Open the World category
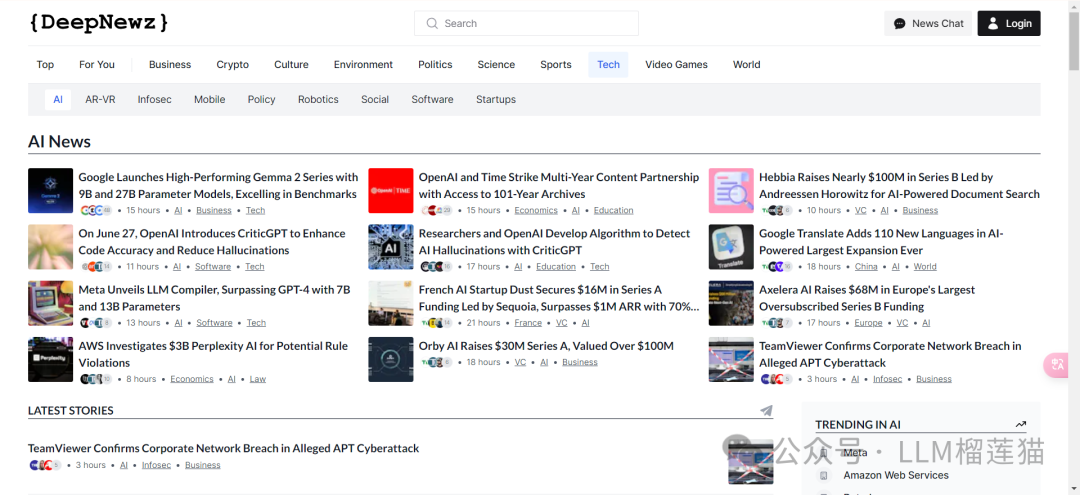This screenshot has width=1080, height=495. 747,65
